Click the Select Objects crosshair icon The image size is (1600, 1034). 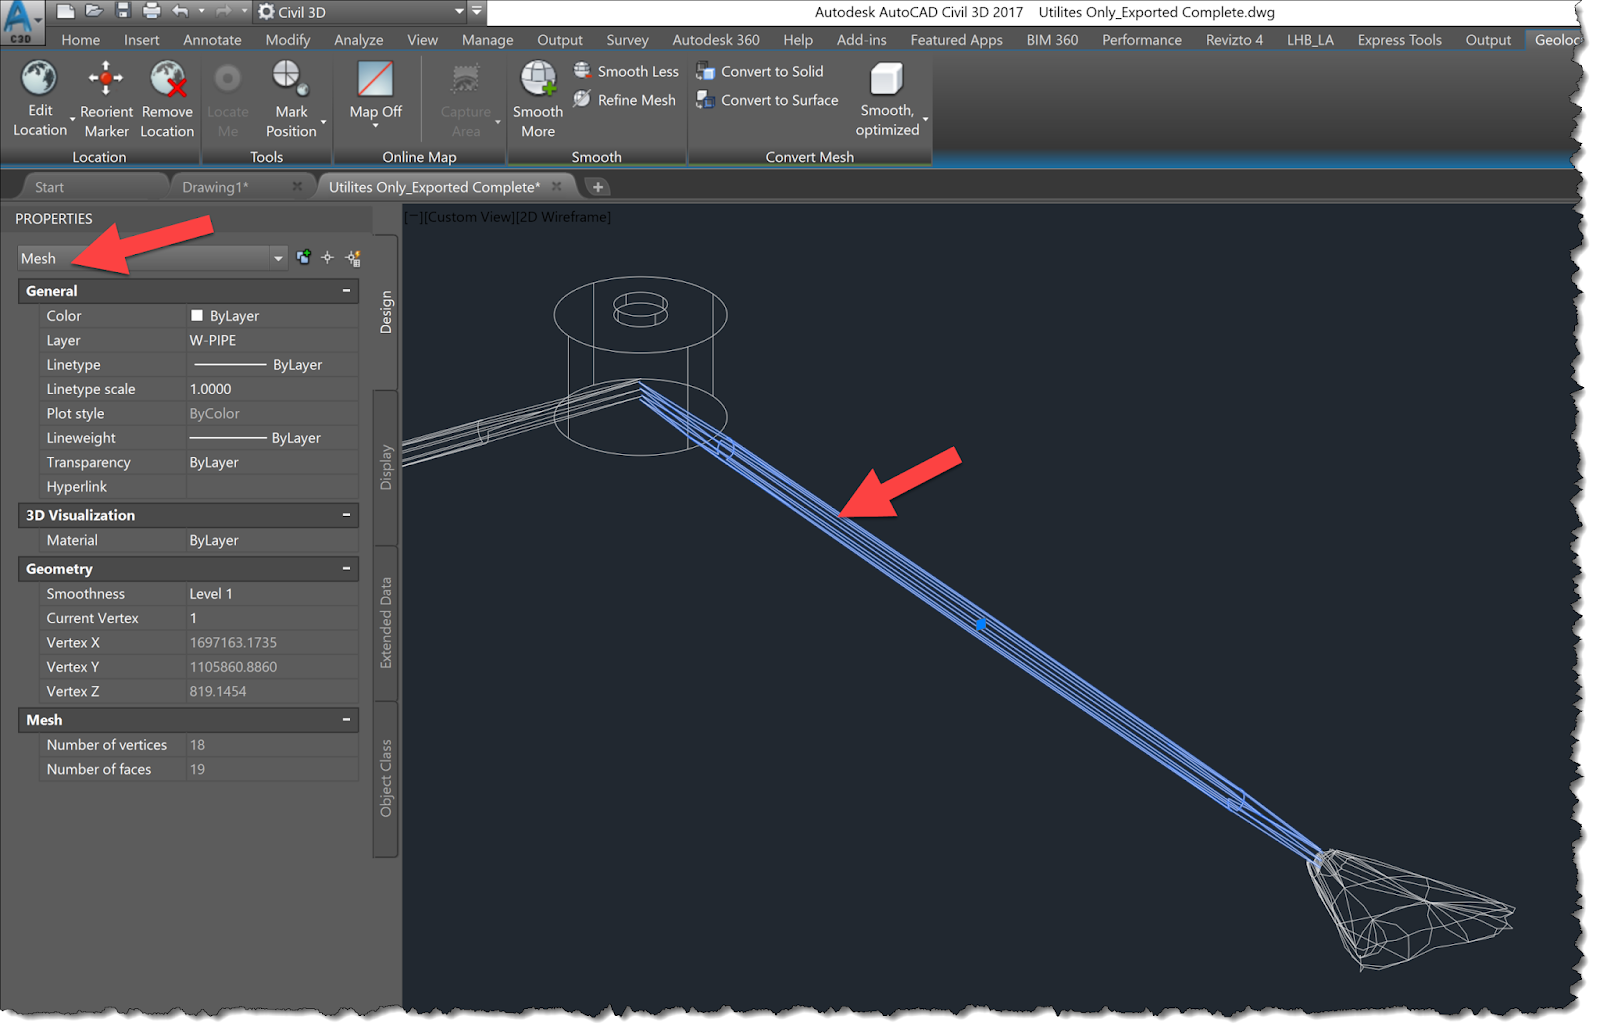point(328,258)
